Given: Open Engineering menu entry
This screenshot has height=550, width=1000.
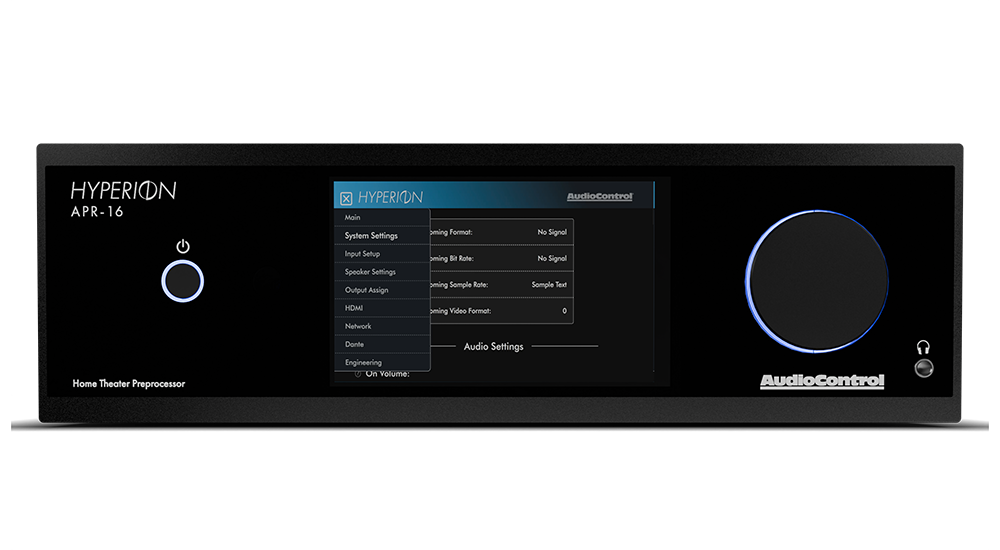Looking at the screenshot, I should [x=382, y=362].
